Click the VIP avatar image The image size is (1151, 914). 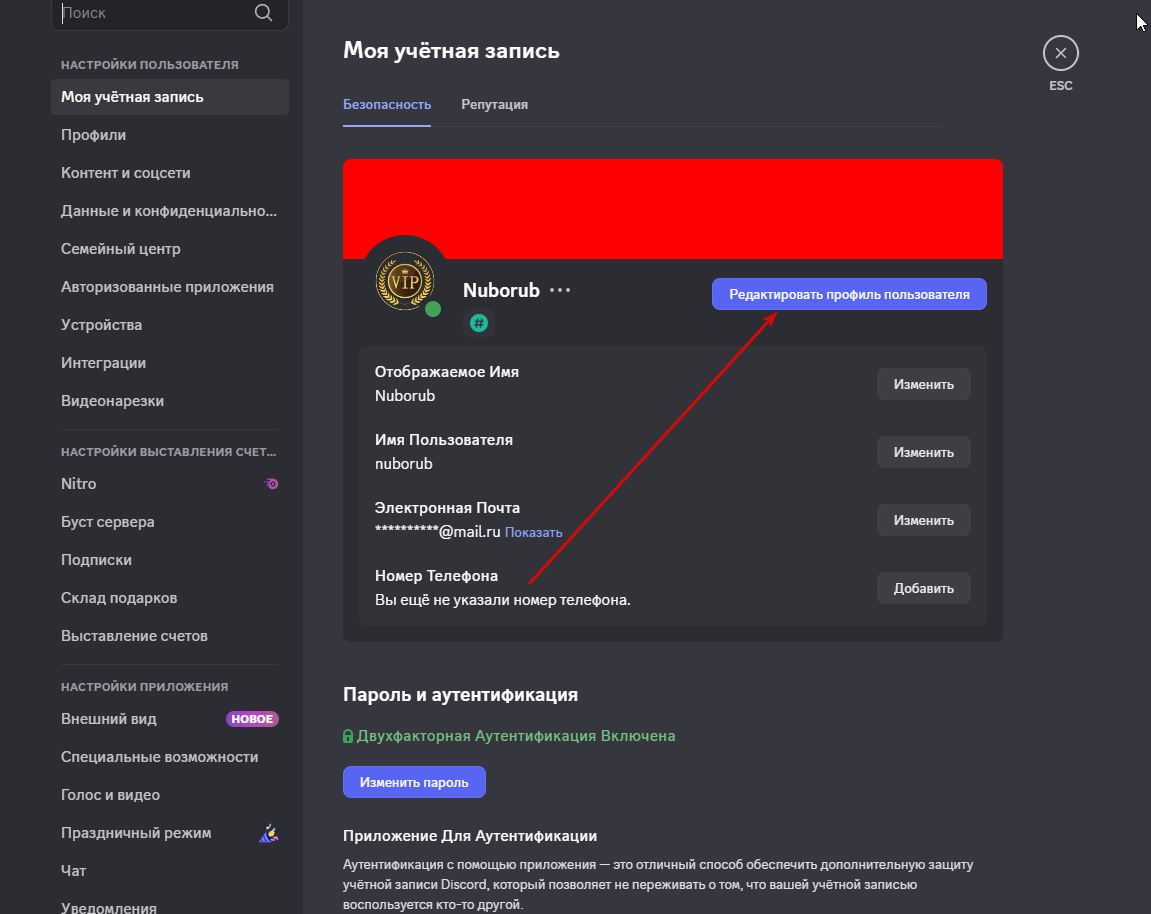click(x=405, y=281)
